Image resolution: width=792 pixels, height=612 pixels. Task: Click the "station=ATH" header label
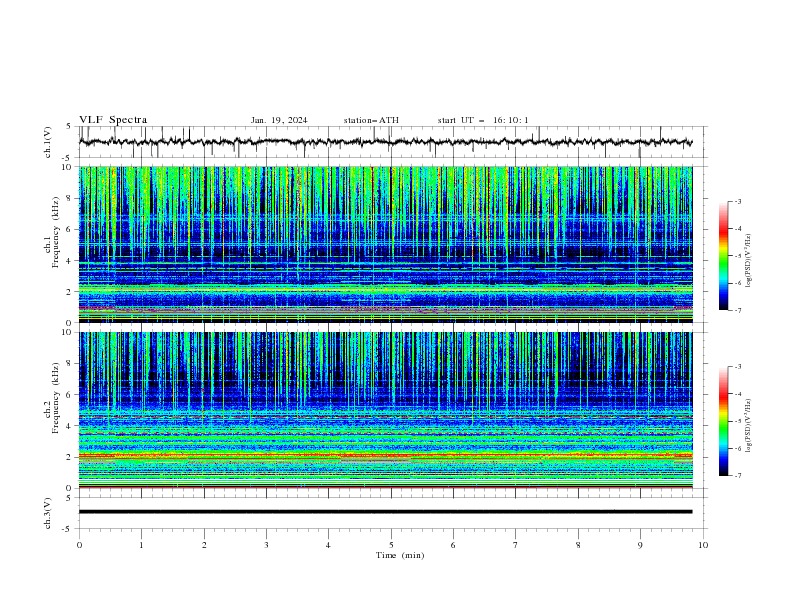(371, 120)
